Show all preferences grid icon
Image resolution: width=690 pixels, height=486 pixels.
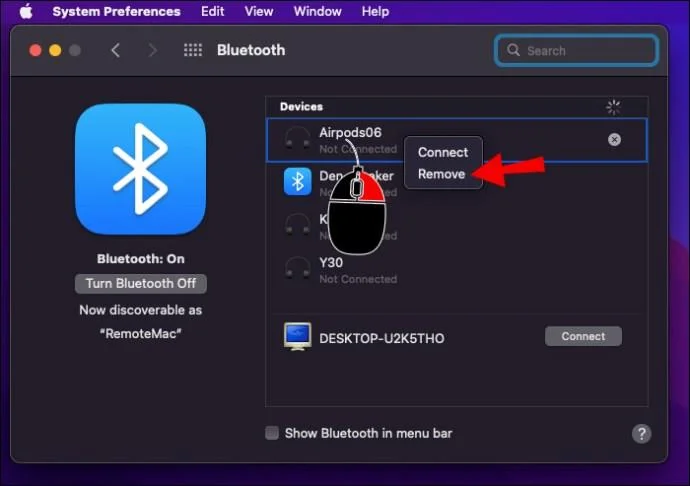coord(193,50)
